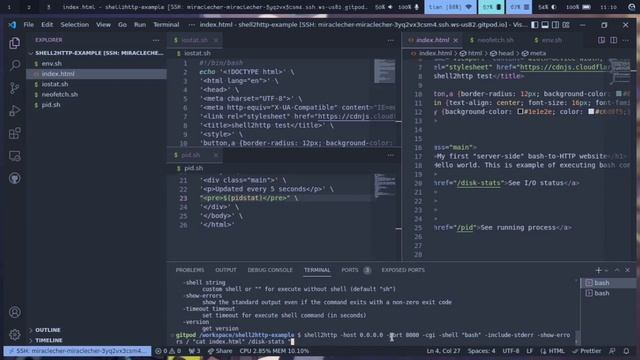Close the terminal panel
Image resolution: width=640 pixels, height=360 pixels.
pyautogui.click(x=627, y=270)
